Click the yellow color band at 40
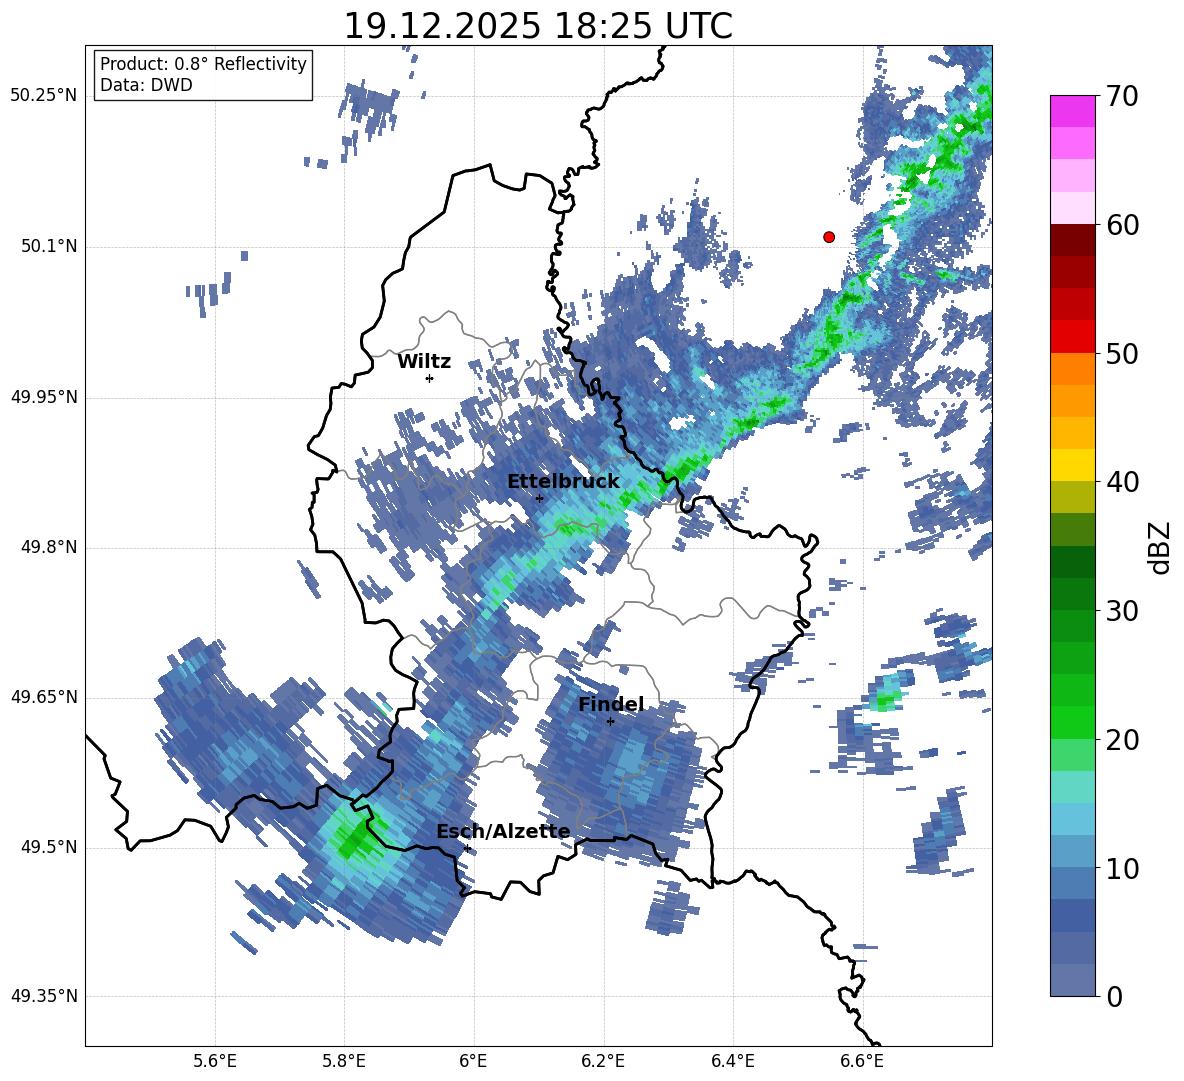 [1072, 465]
